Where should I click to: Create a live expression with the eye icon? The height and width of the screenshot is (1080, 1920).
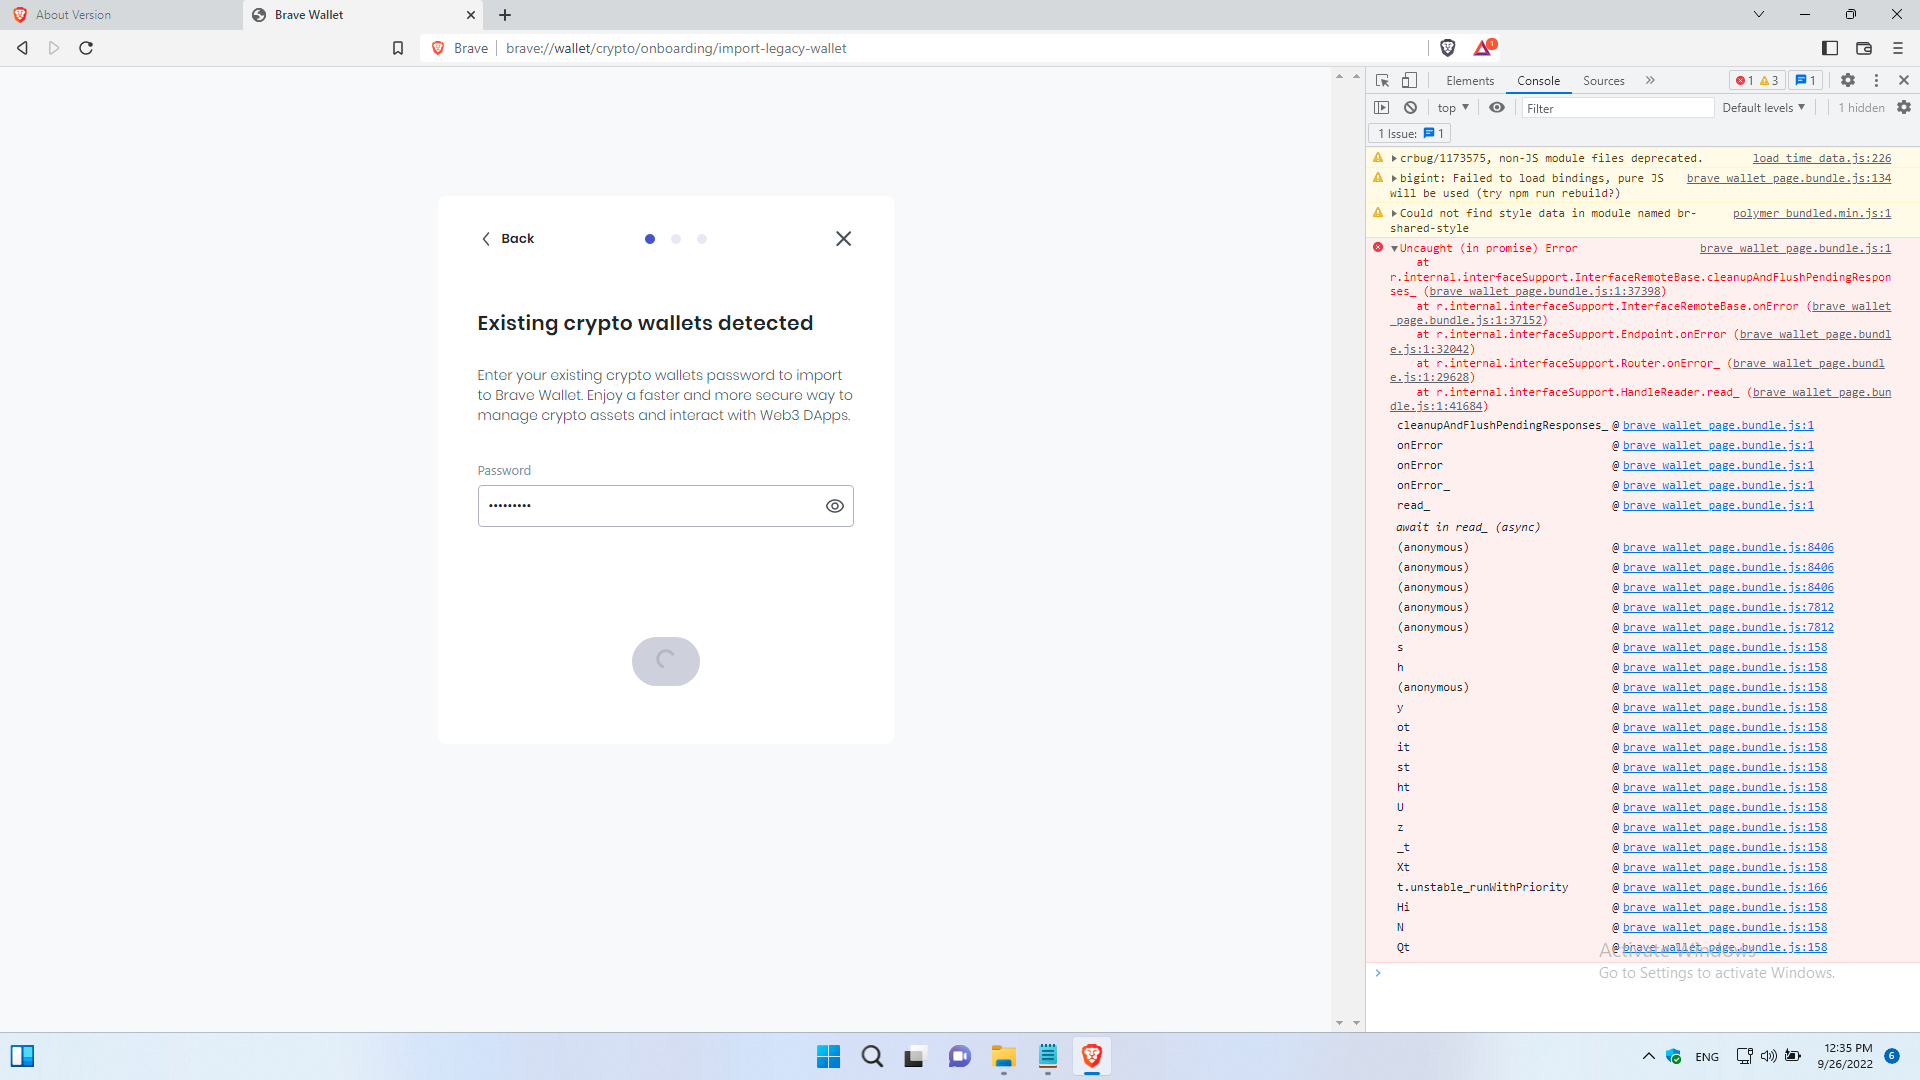point(1497,107)
